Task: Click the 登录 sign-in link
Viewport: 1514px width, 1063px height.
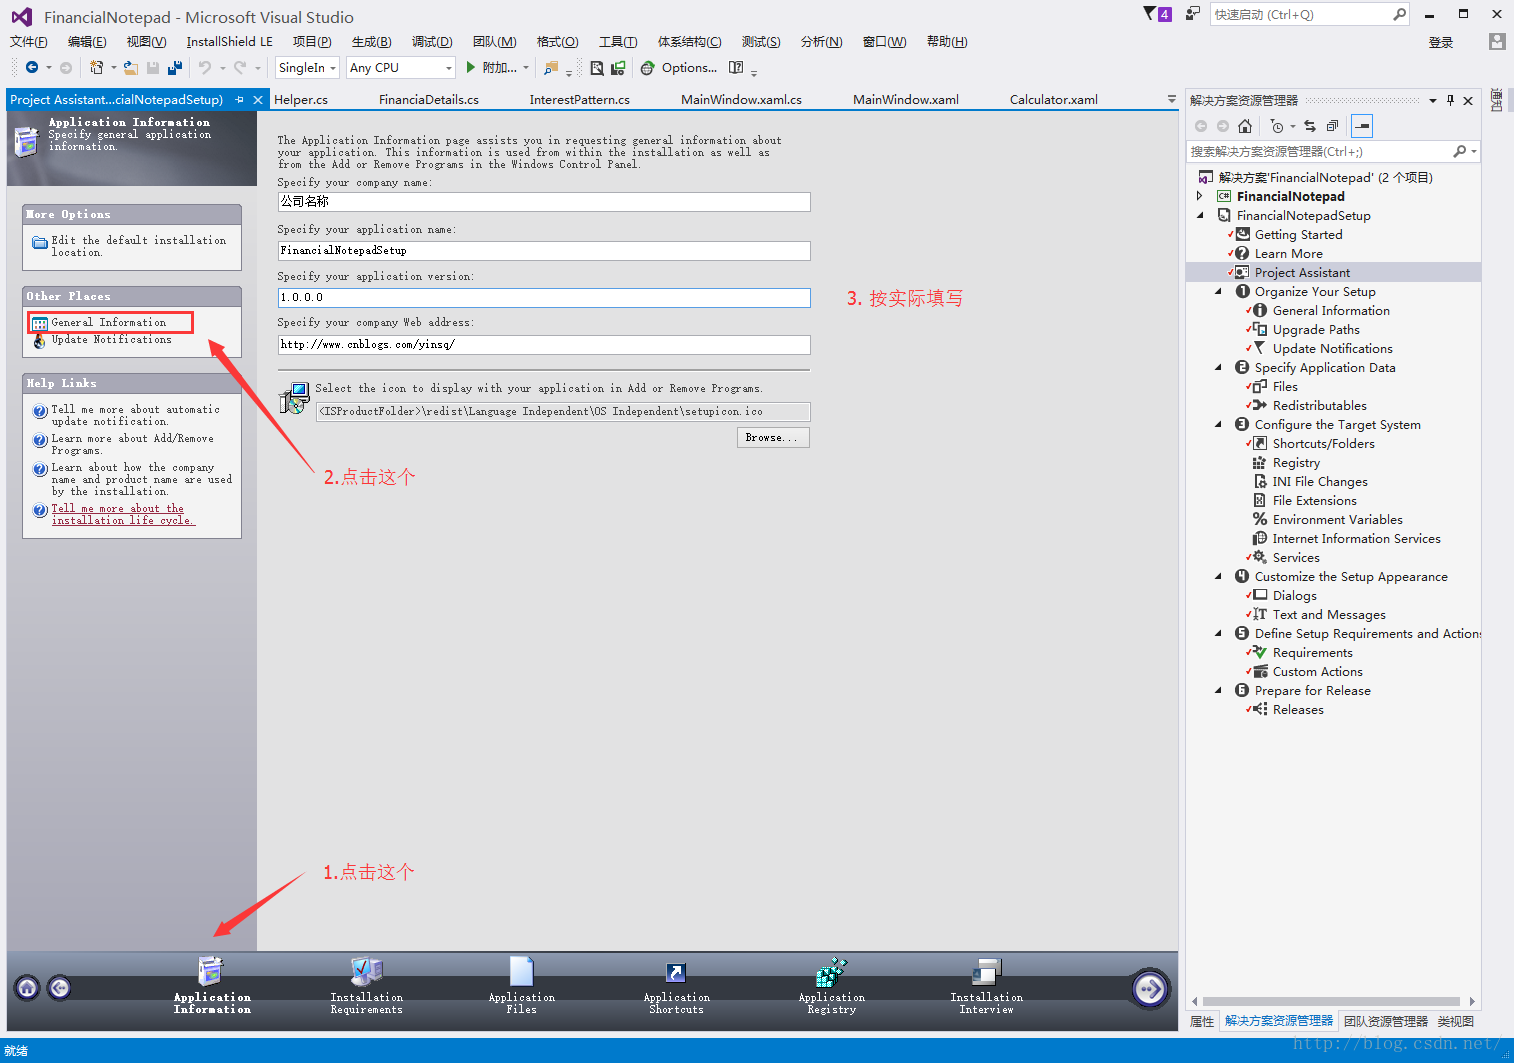Action: tap(1441, 42)
